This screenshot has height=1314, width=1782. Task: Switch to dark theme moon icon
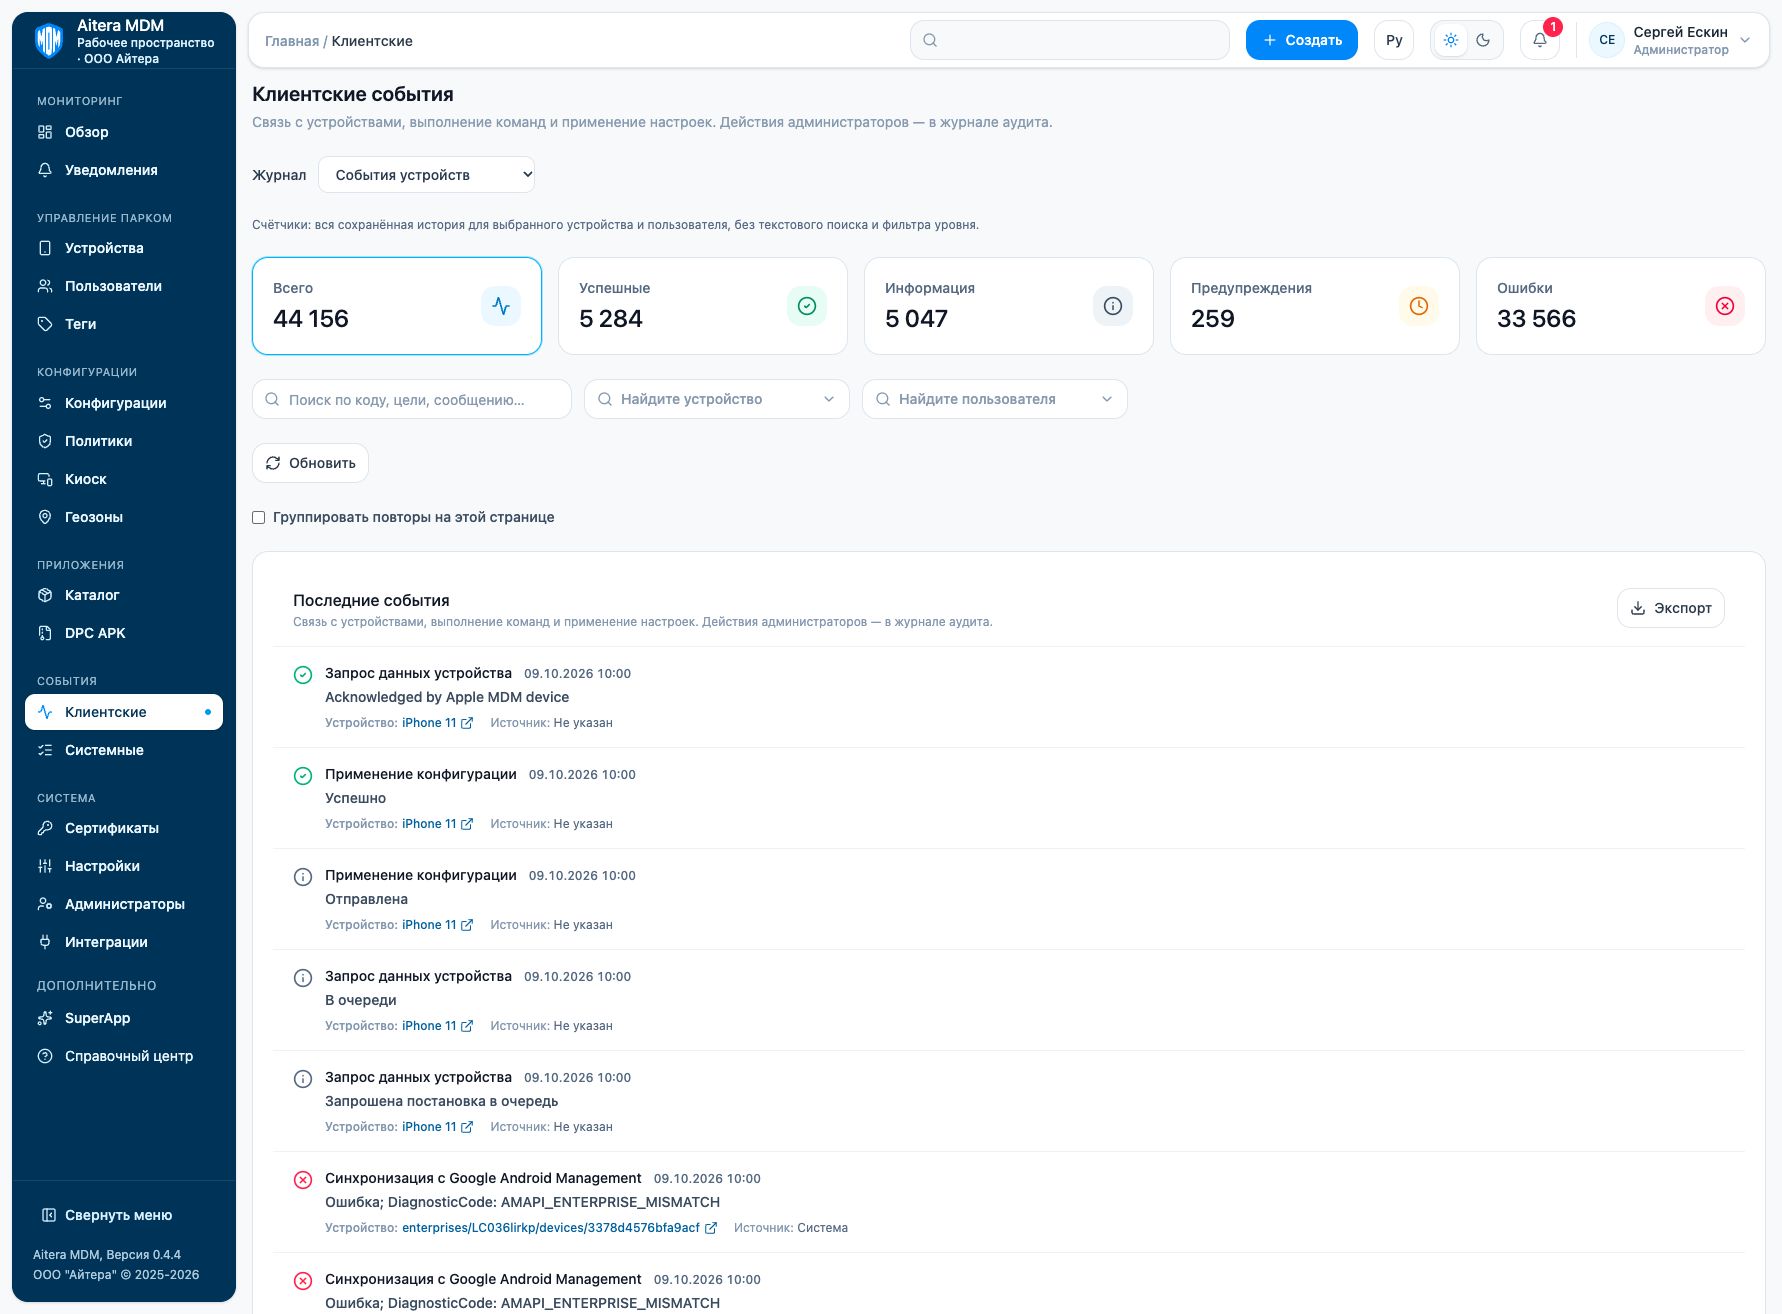1483,40
